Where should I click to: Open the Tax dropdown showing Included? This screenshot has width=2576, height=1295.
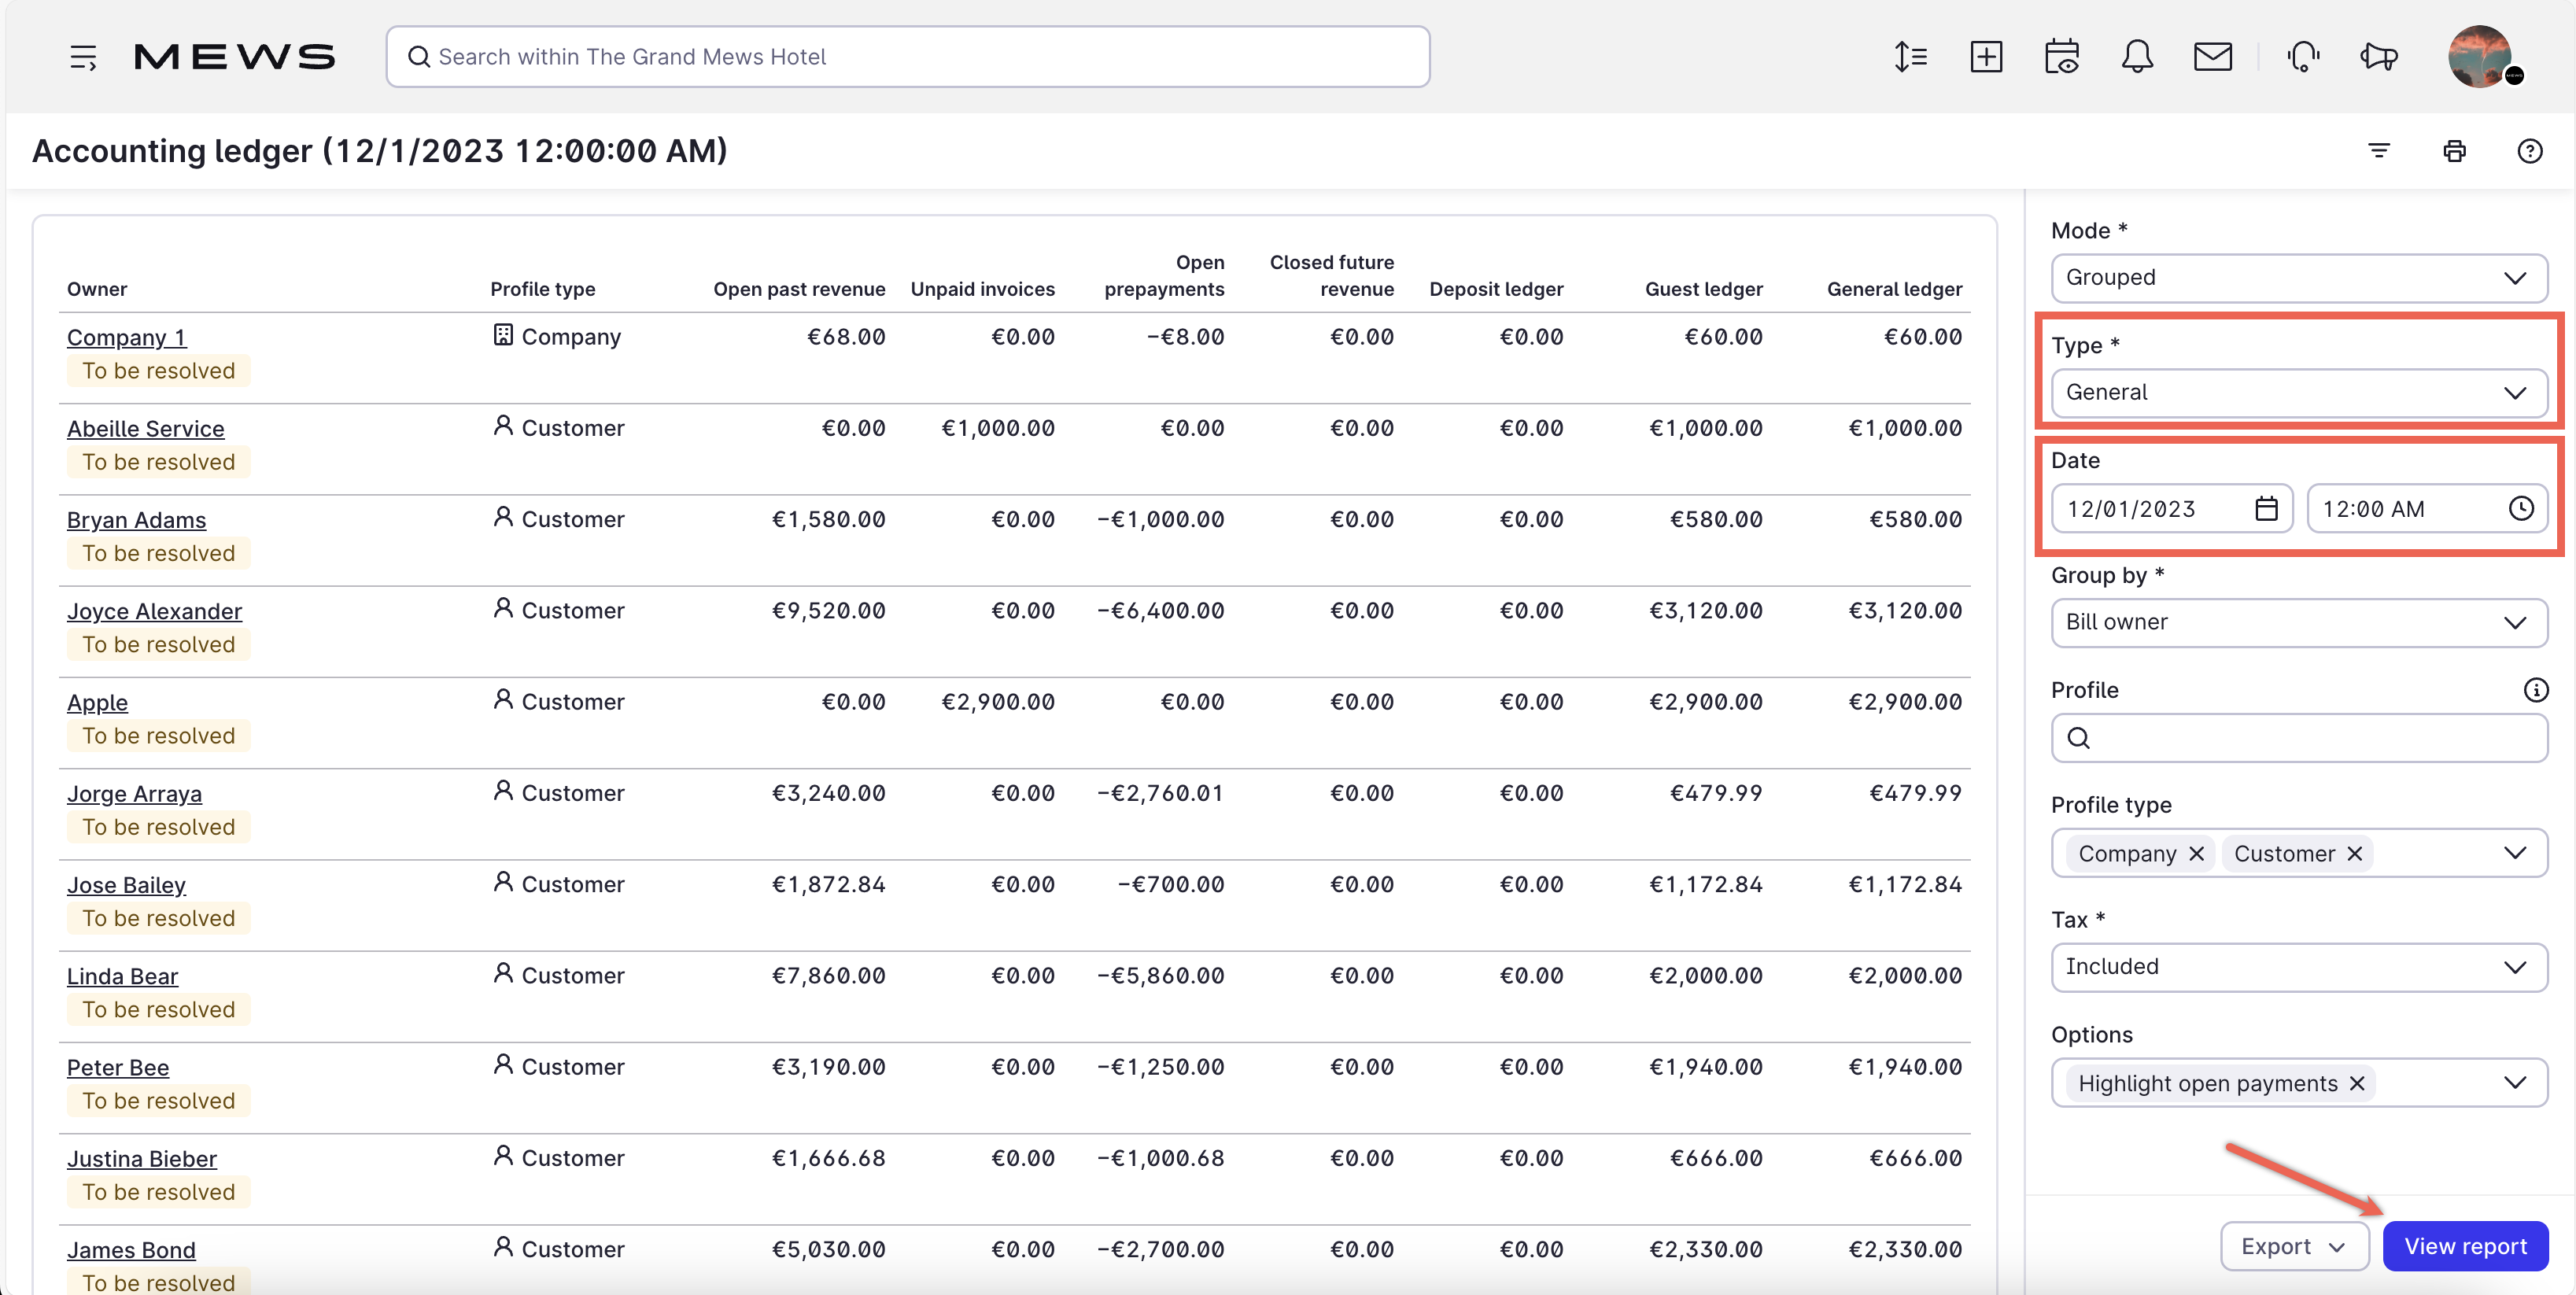click(x=2298, y=967)
